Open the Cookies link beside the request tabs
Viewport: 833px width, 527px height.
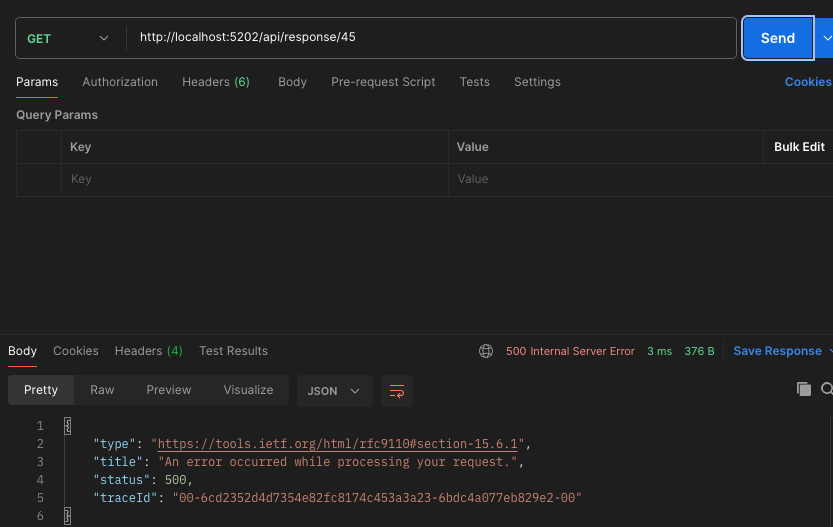(808, 82)
